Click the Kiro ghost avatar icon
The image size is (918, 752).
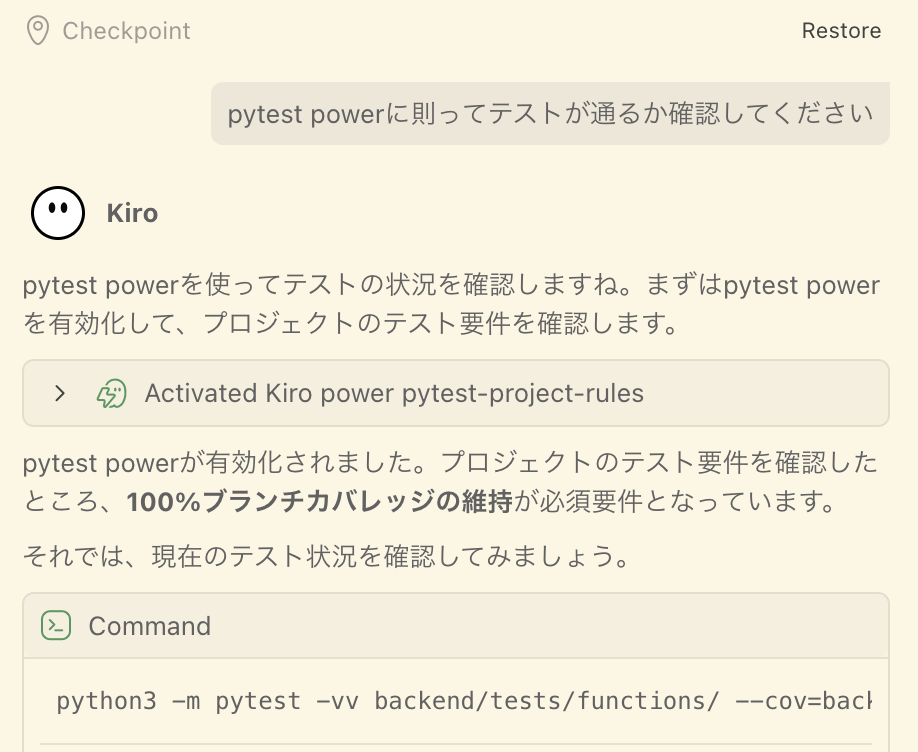point(57,213)
